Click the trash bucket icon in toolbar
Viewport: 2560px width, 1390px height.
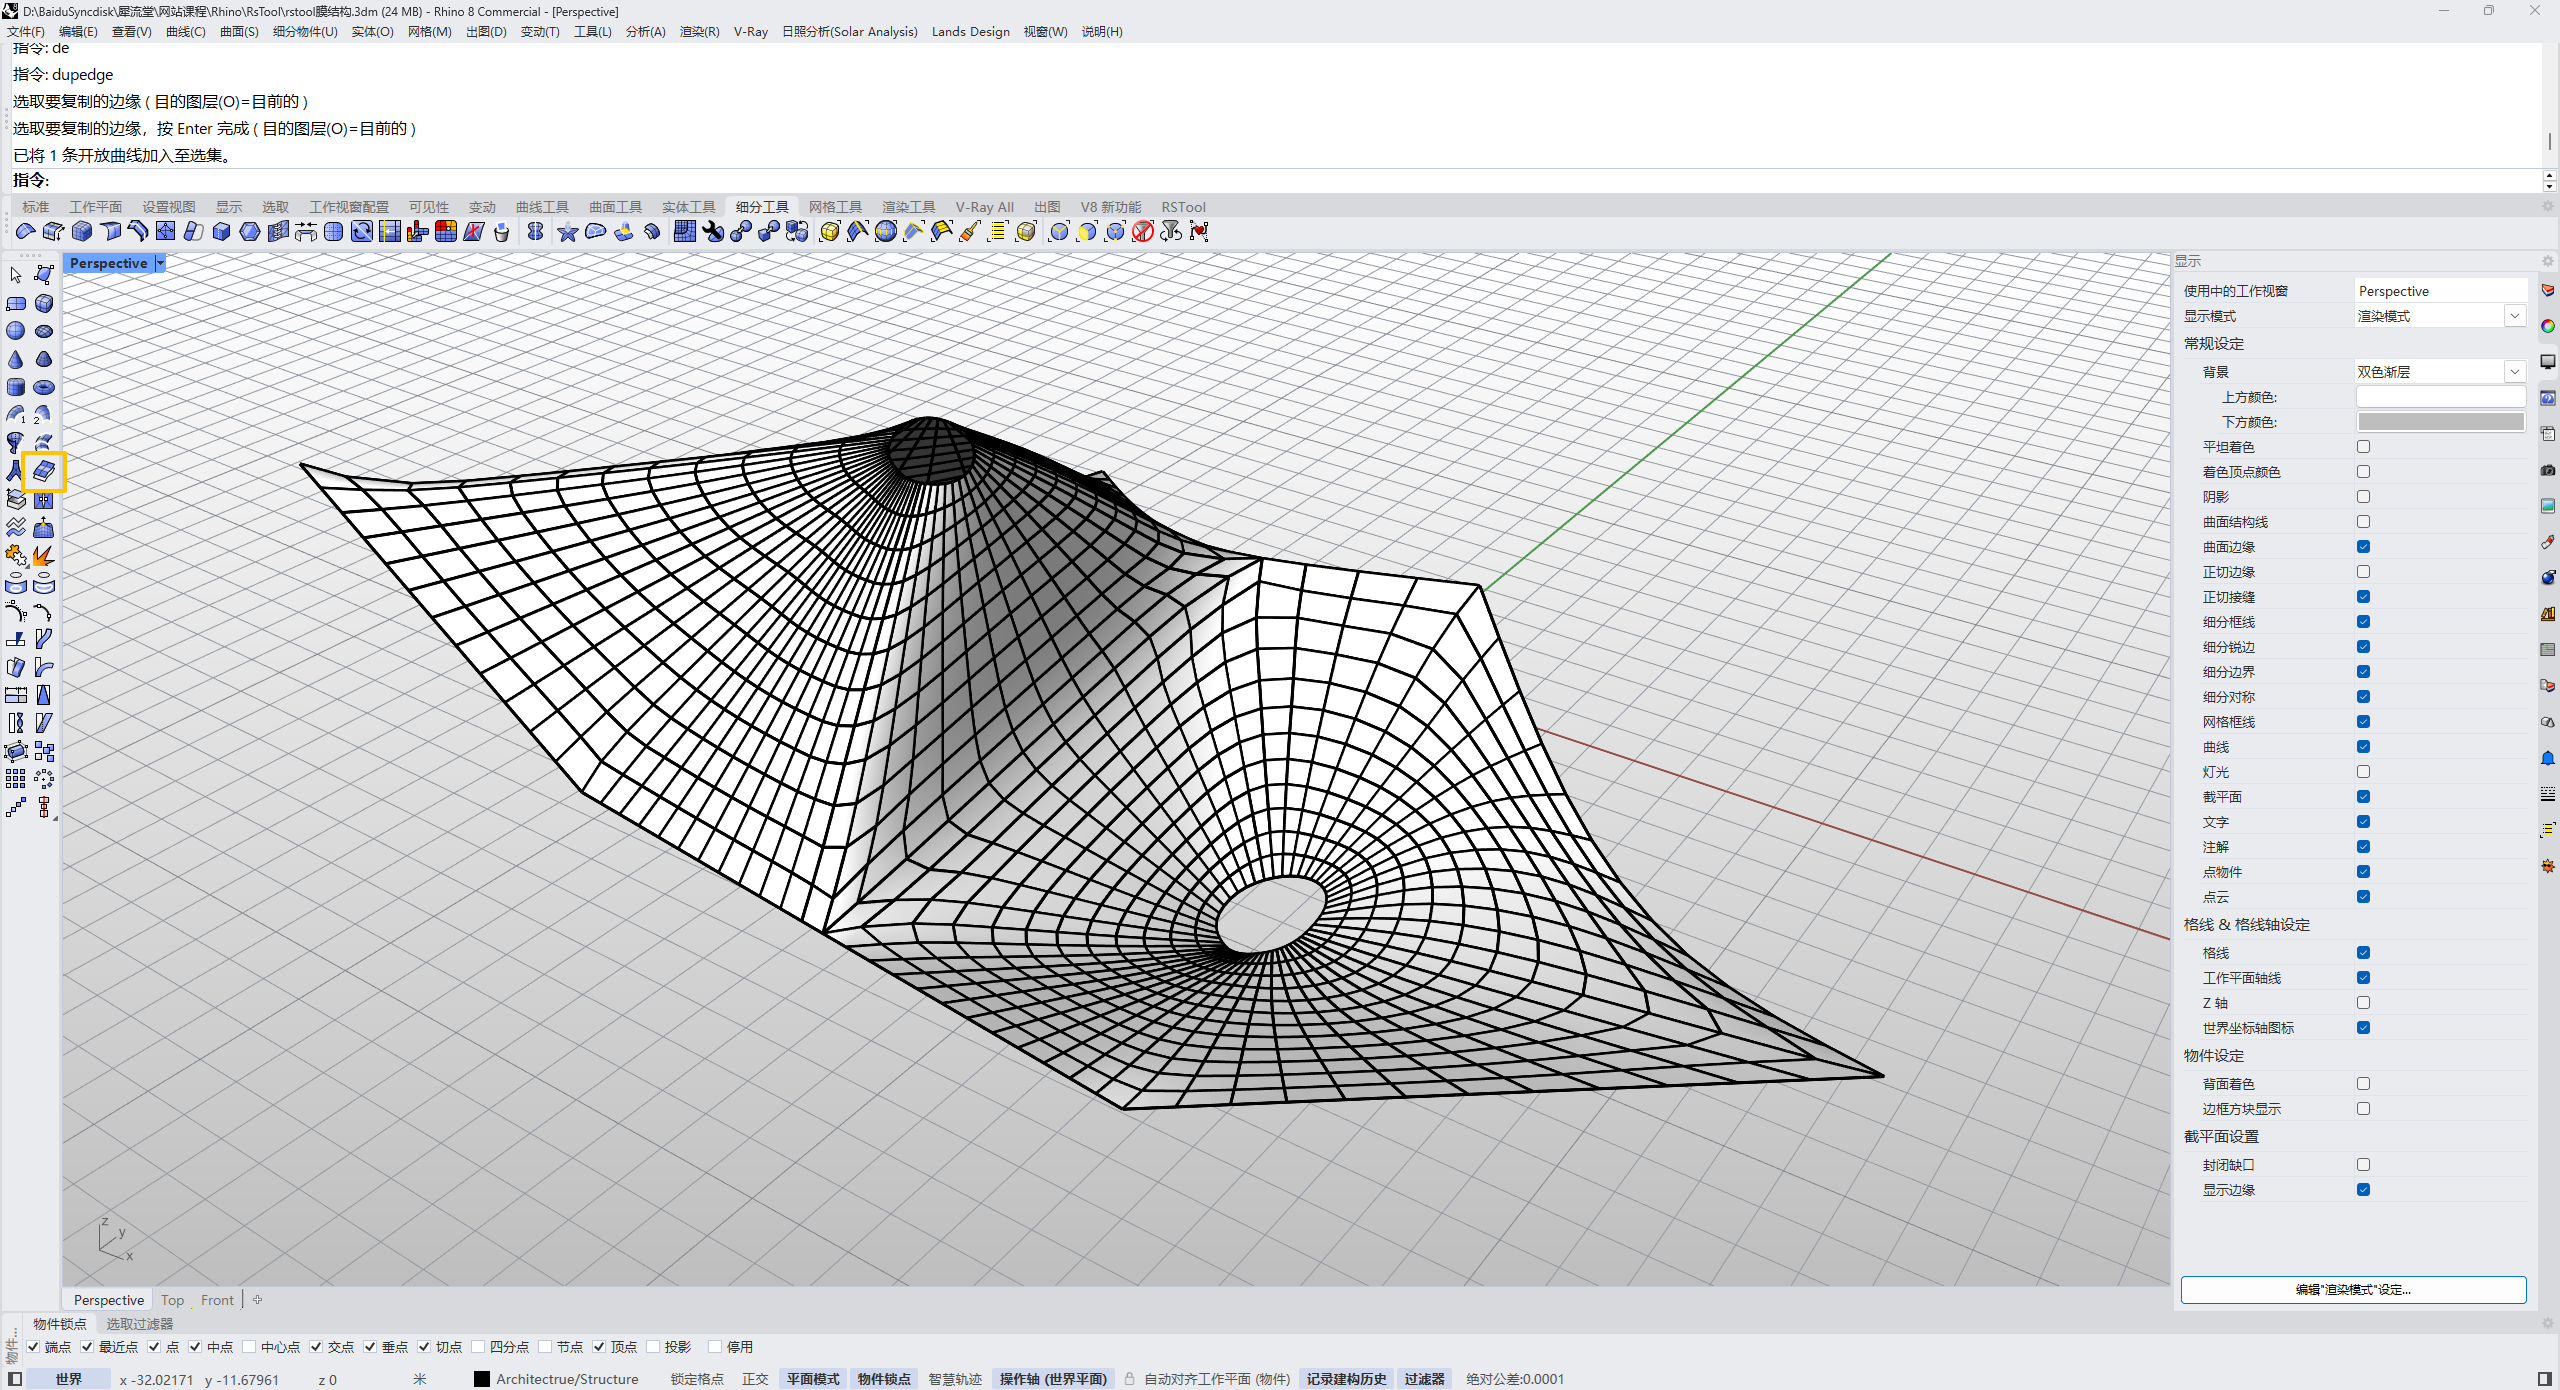point(501,232)
